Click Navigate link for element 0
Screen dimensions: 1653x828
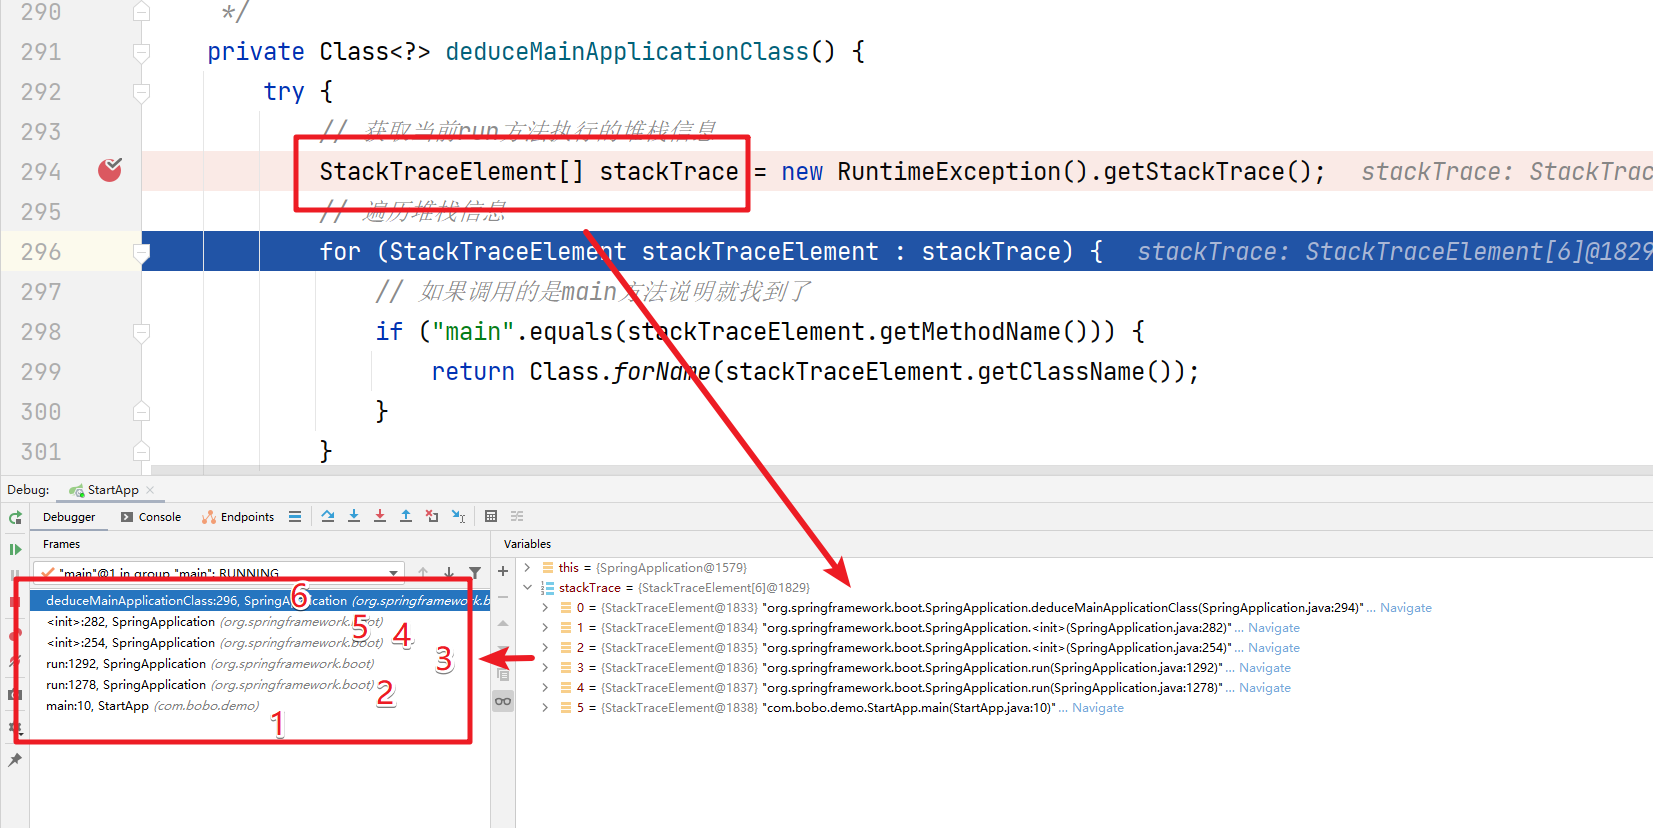(1406, 607)
